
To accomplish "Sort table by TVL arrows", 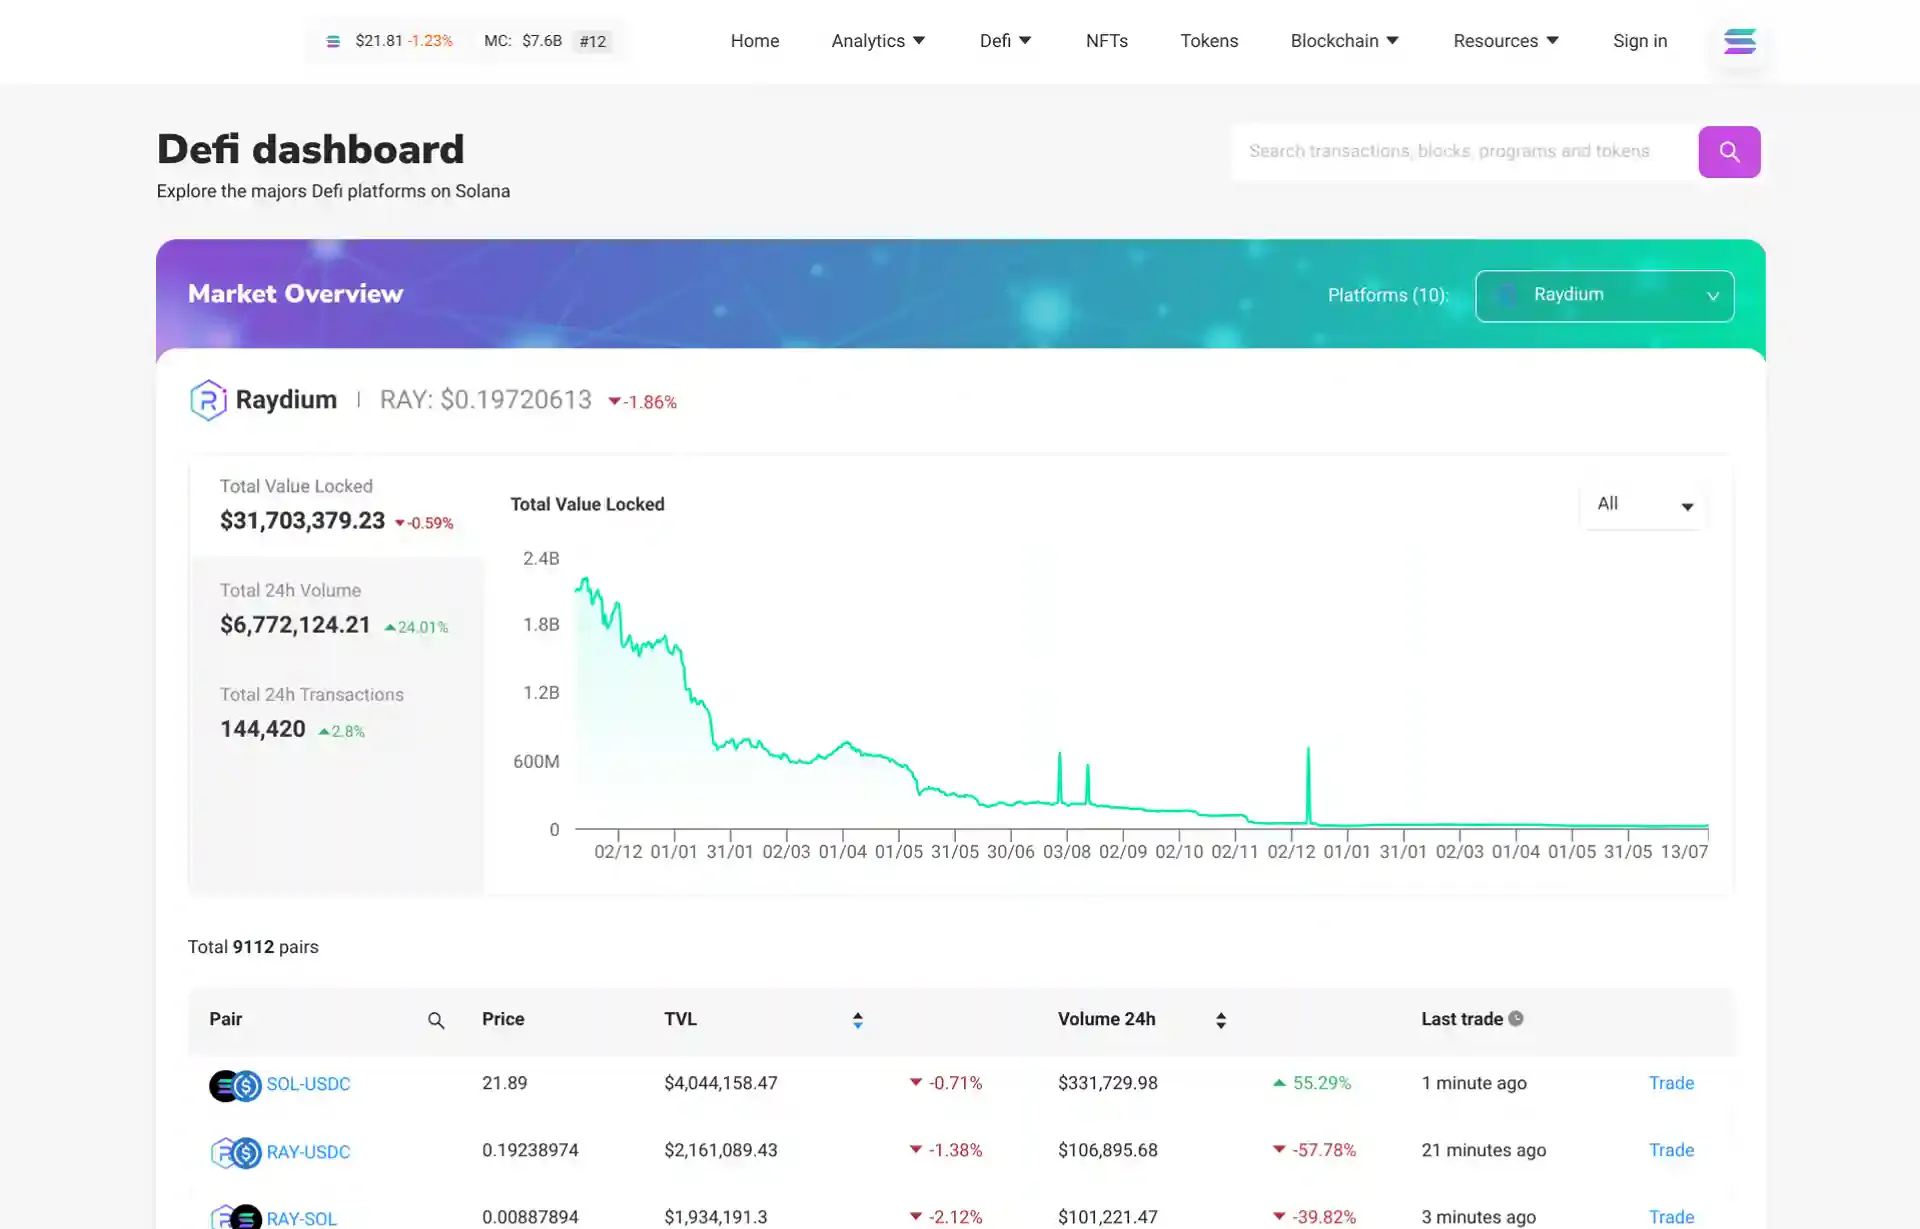I will point(857,1020).
